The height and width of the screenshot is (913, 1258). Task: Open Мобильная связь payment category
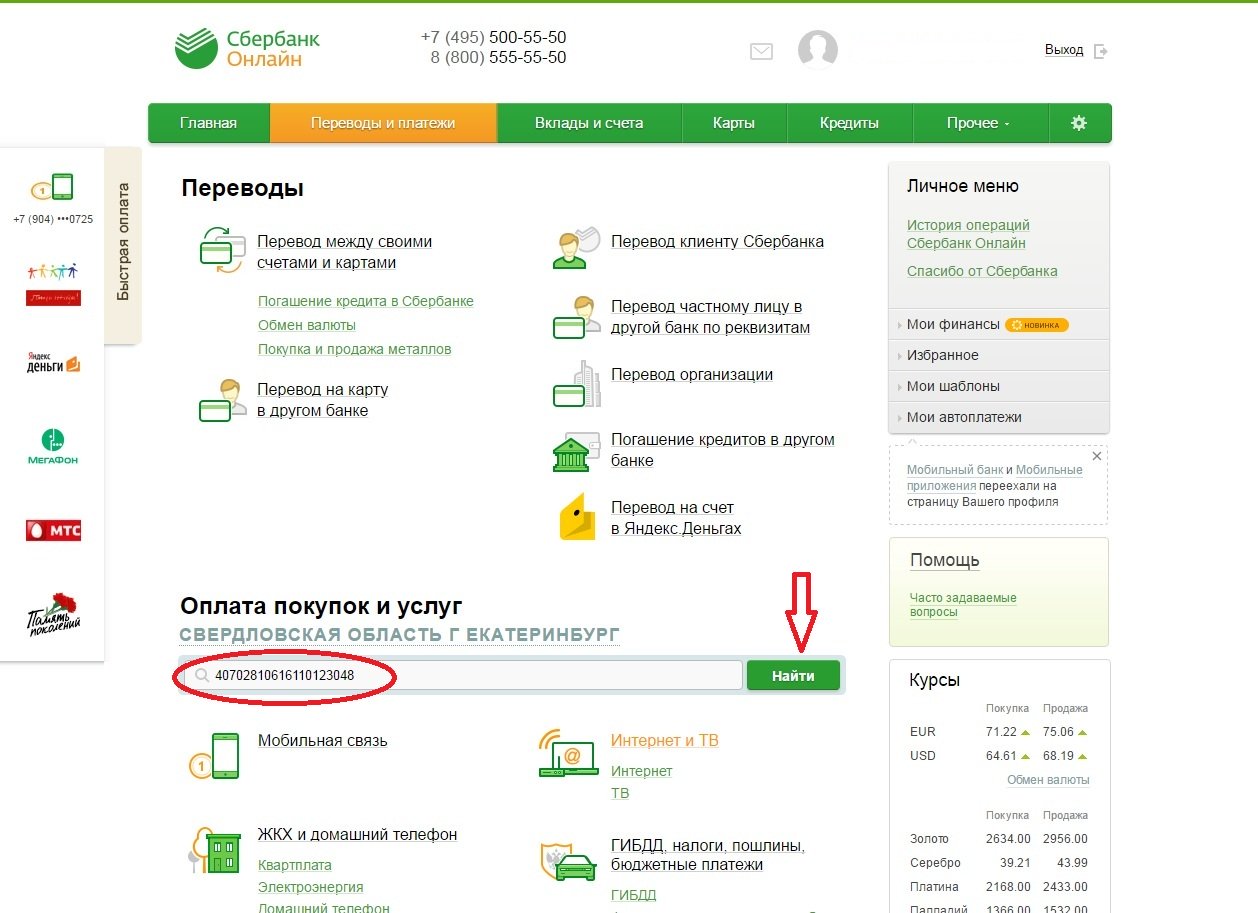pos(323,741)
